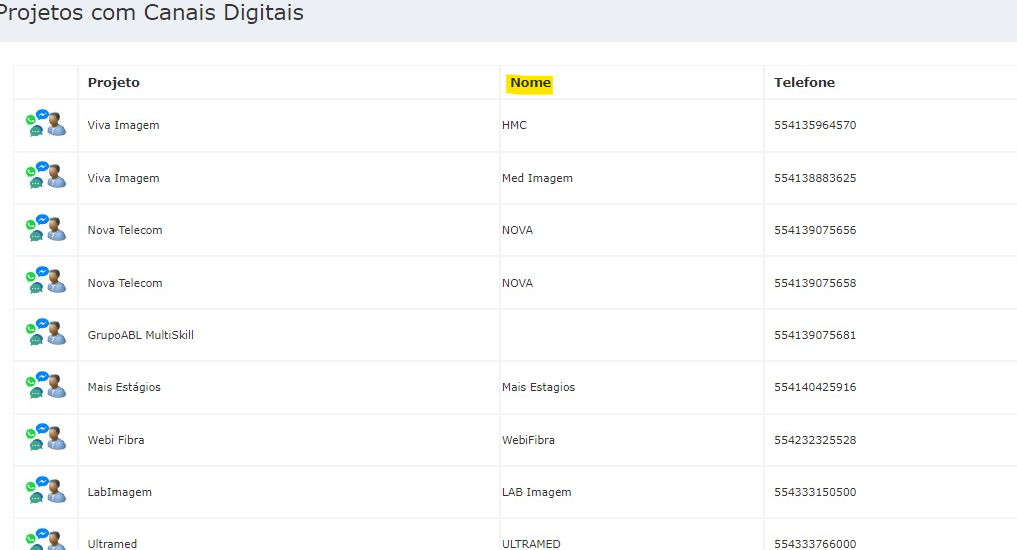Click the WebiFibra name cell
Screen dimensions: 1017x550
pos(528,440)
